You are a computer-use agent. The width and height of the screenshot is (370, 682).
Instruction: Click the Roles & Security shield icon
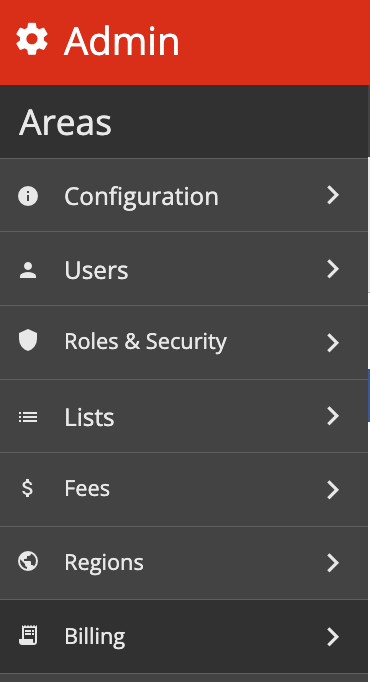pyautogui.click(x=28, y=341)
